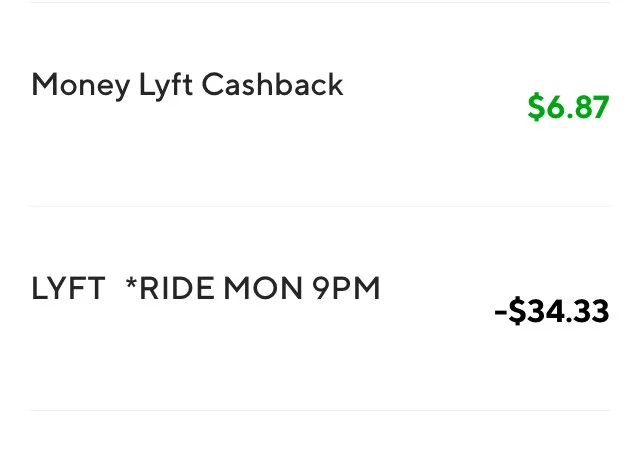Click the *RIDE text in second transaction
The width and height of the screenshot is (640, 455).
click(x=170, y=288)
